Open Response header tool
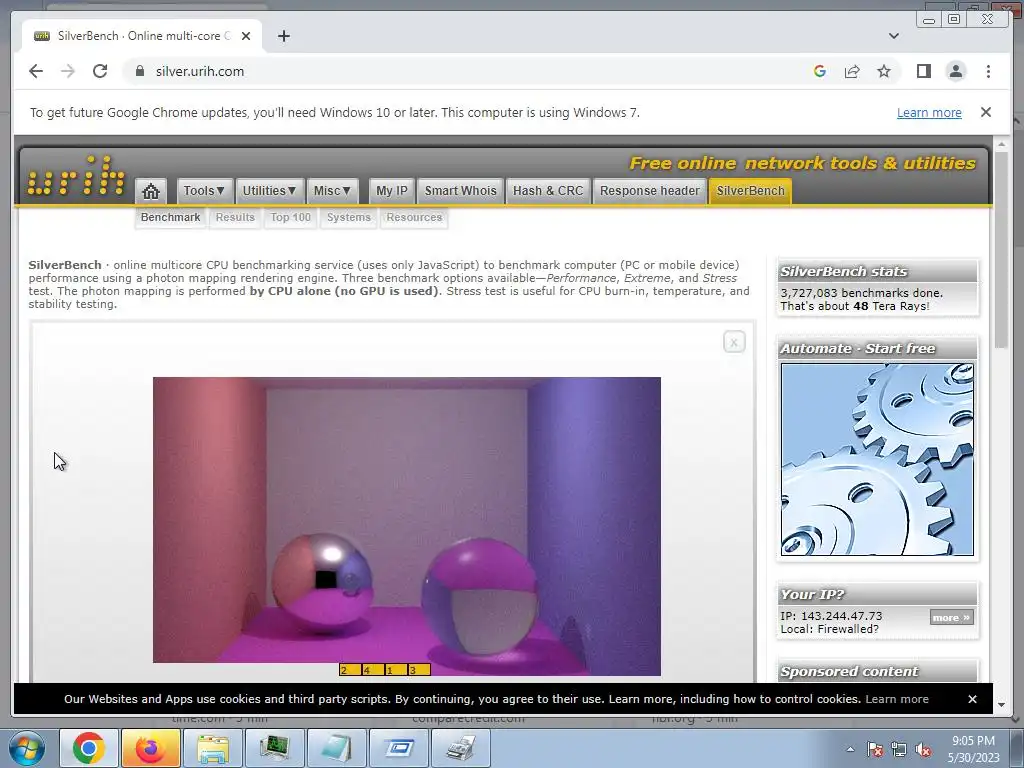The width and height of the screenshot is (1024, 768). [650, 191]
